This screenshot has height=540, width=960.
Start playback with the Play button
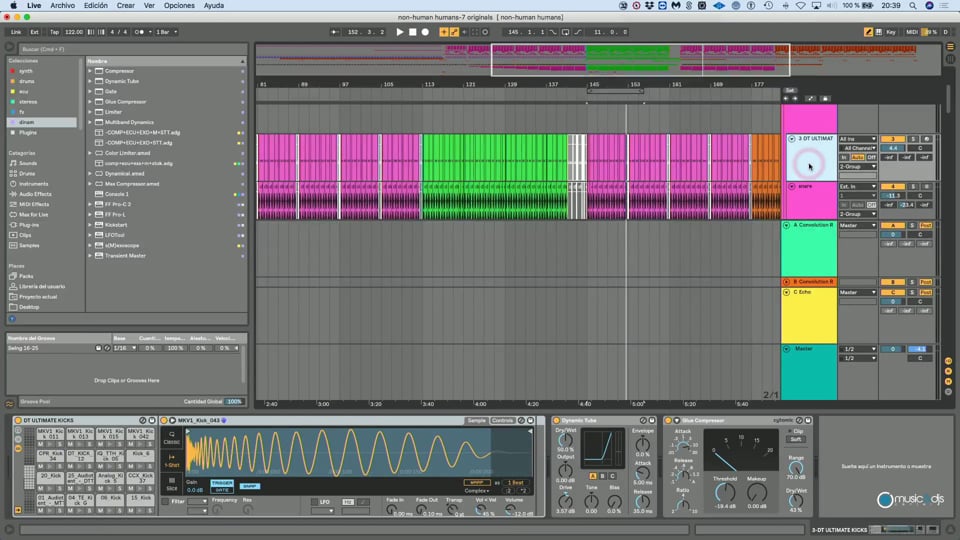tap(400, 32)
